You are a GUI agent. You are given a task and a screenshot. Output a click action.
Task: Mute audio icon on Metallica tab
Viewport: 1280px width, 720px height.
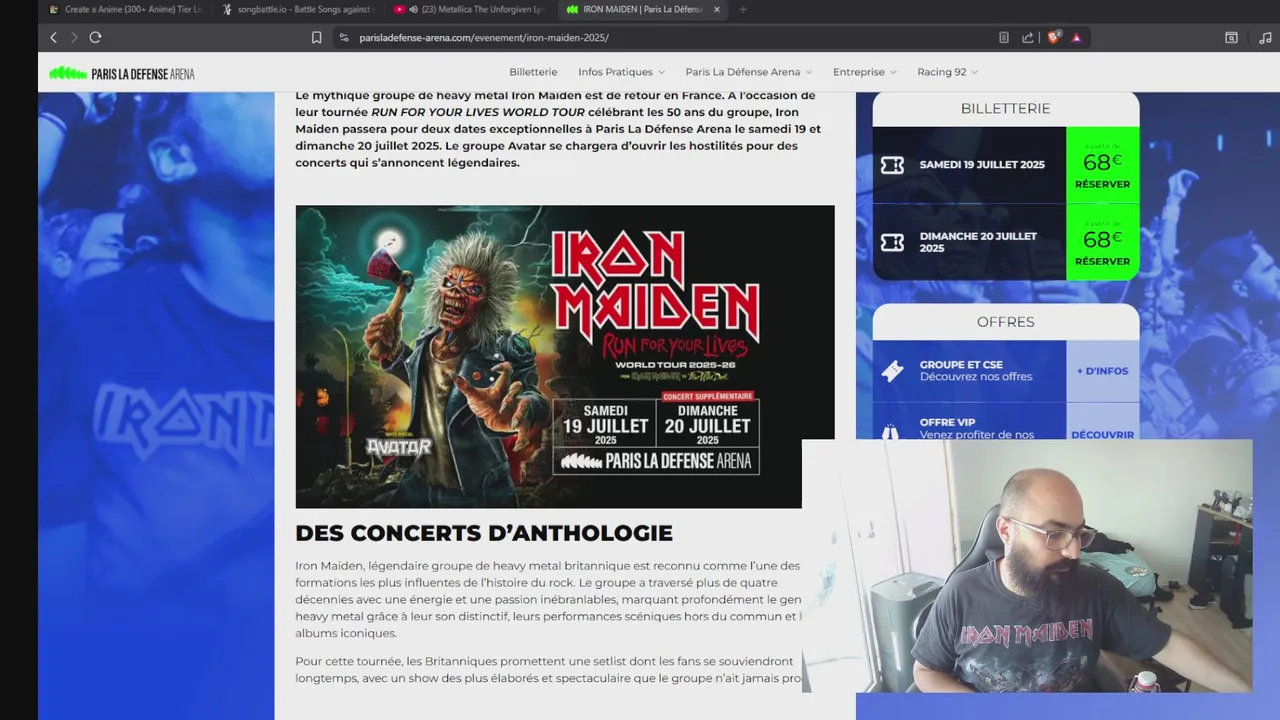(x=413, y=9)
